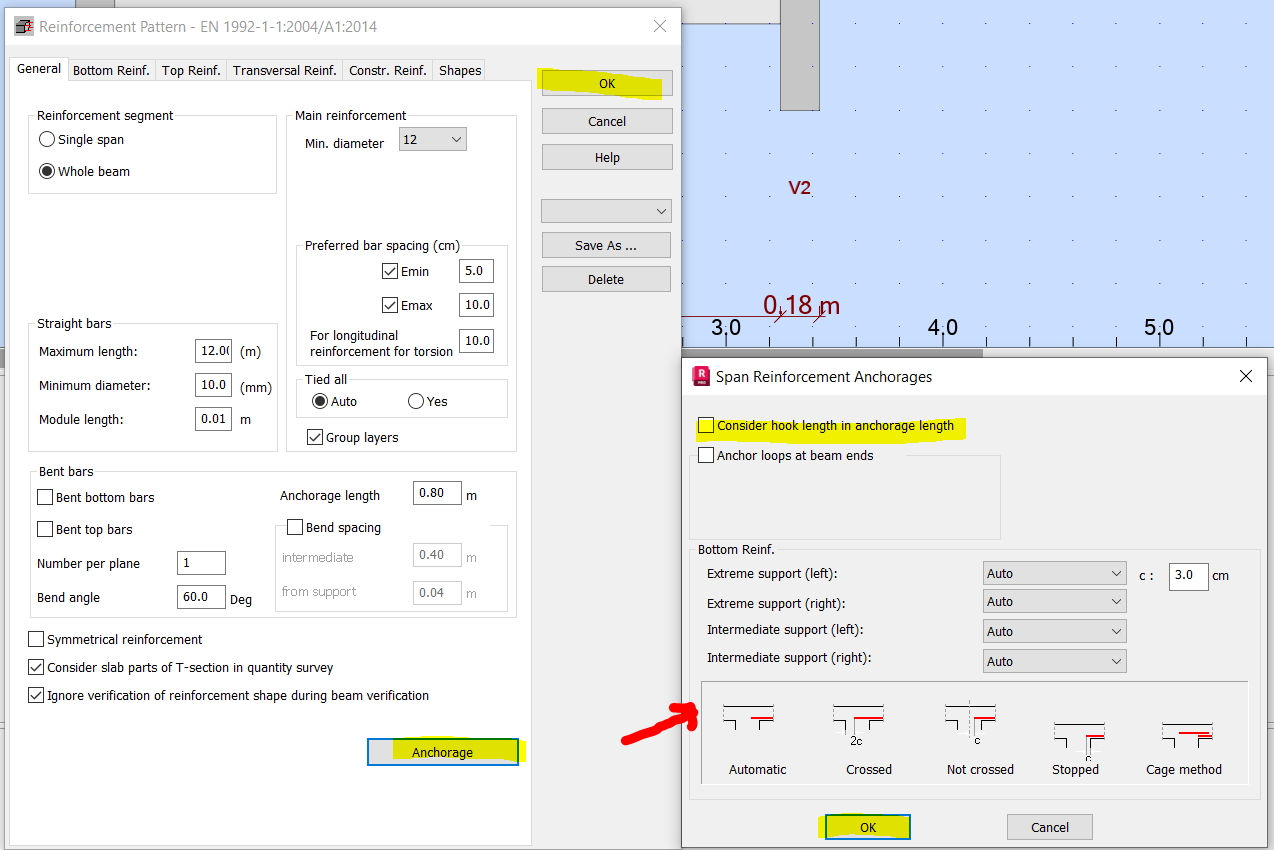Viewport: 1274px width, 850px height.
Task: Check the Bent bottom bars option
Action: tap(44, 497)
